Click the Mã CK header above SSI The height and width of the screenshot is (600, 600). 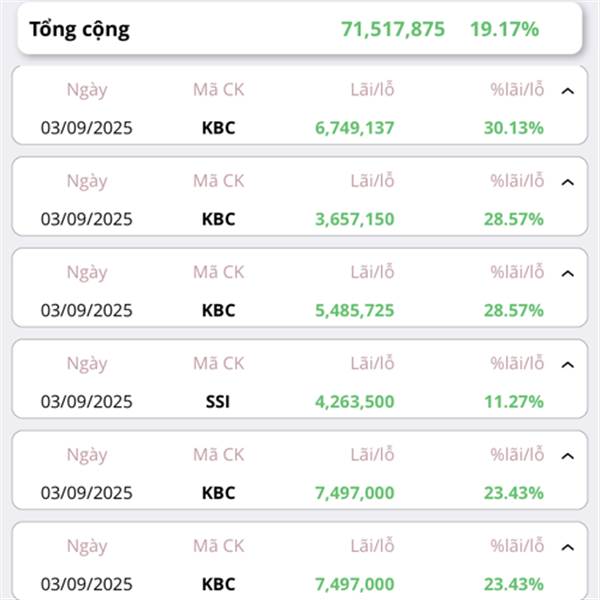(218, 364)
